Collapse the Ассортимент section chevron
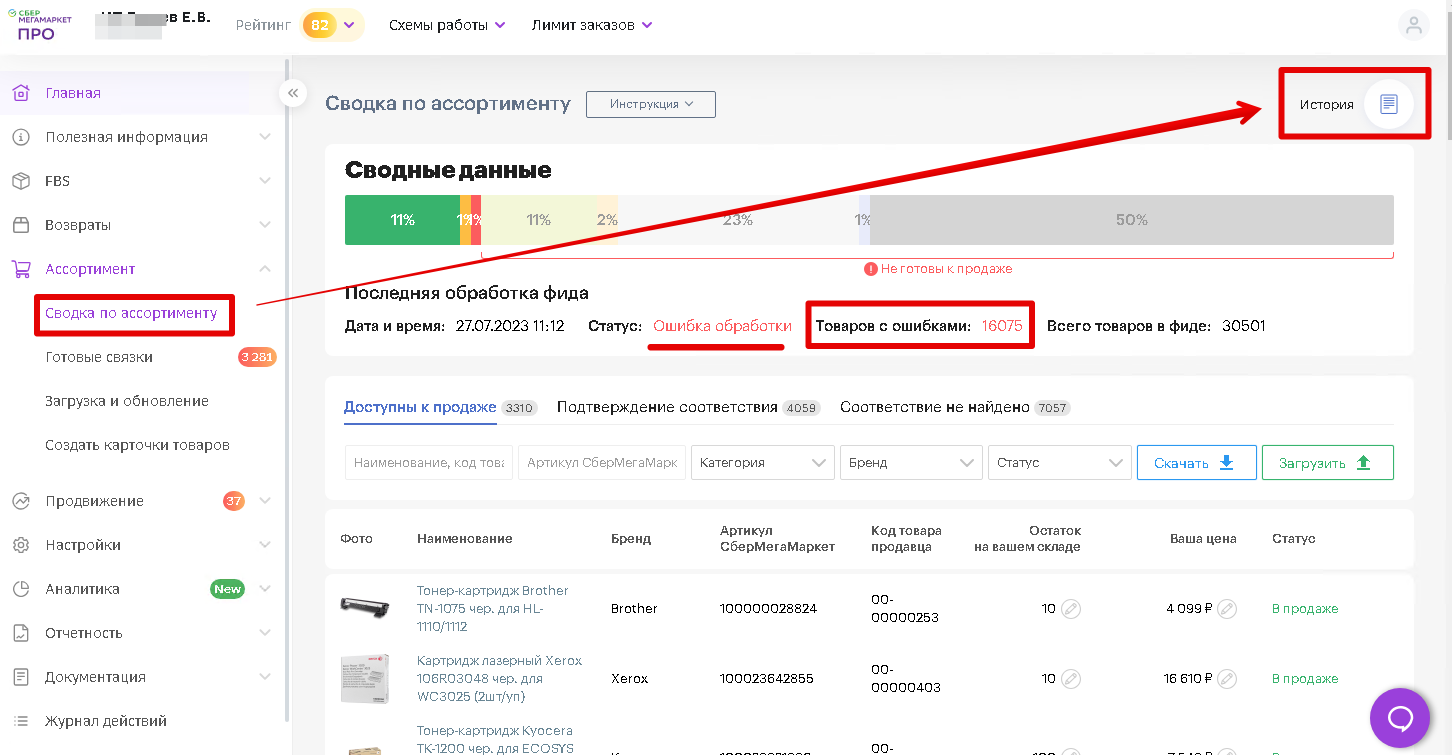This screenshot has height=755, width=1452. pyautogui.click(x=265, y=269)
